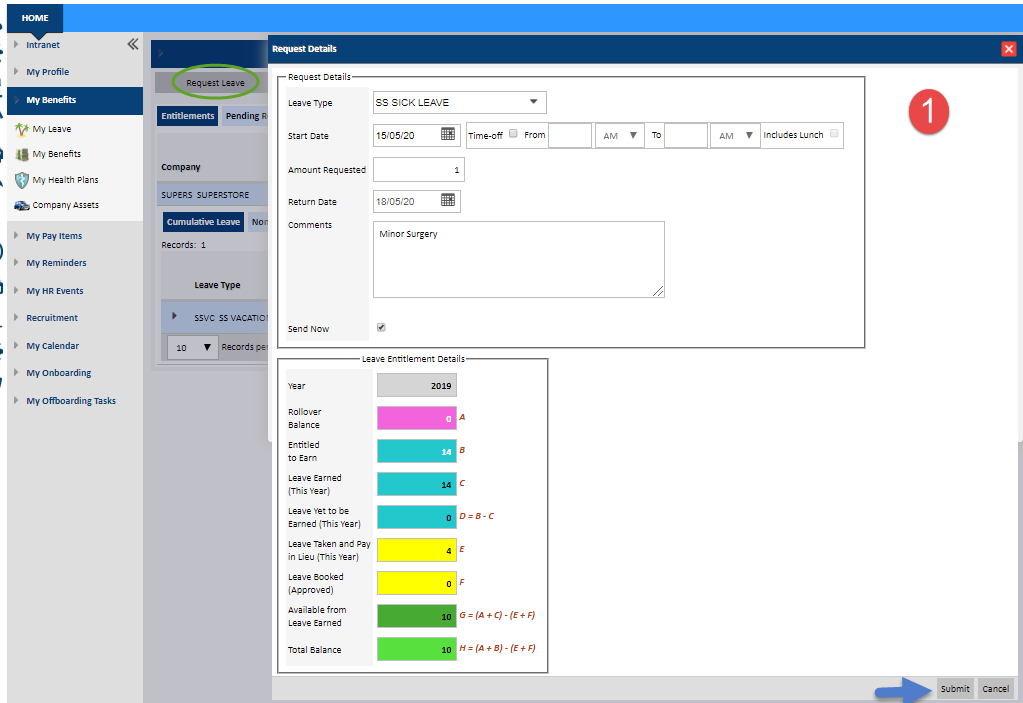Click the Available from Leave Earned box
1023x703 pixels.
417,616
